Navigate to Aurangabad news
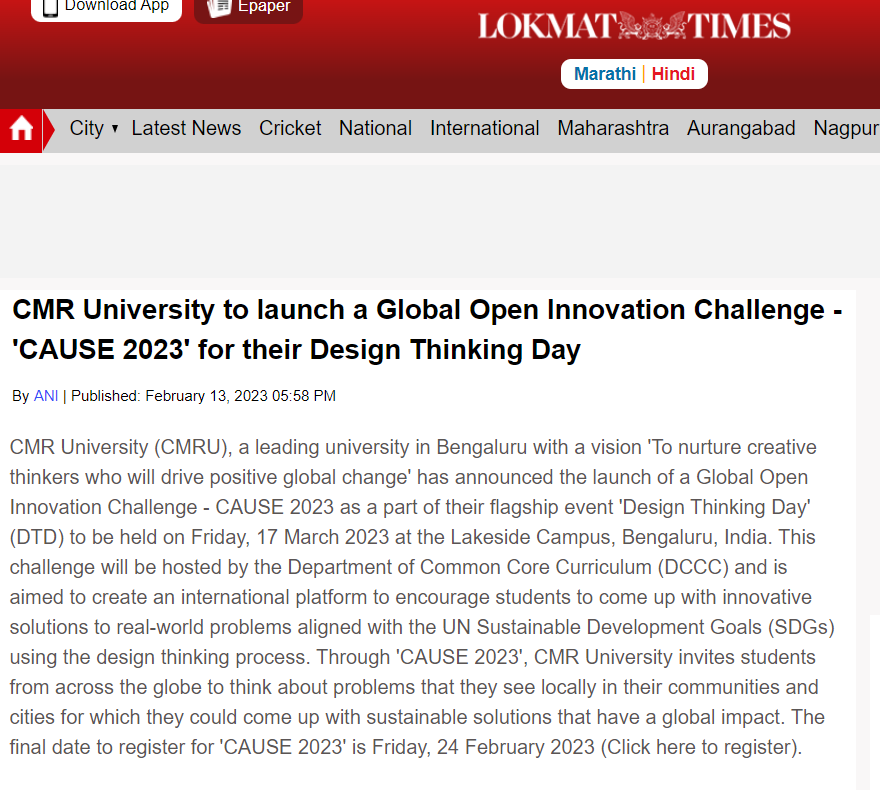The height and width of the screenshot is (790, 880). [741, 129]
